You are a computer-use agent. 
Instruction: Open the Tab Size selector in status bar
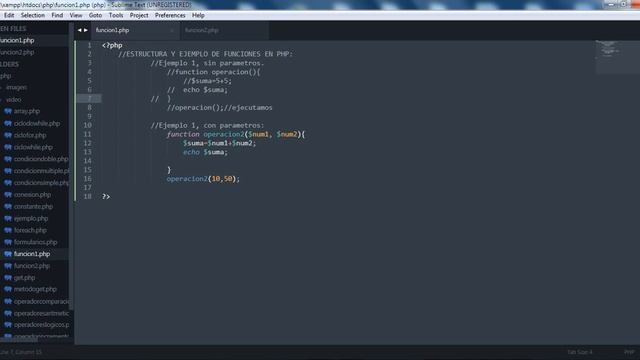(580, 352)
